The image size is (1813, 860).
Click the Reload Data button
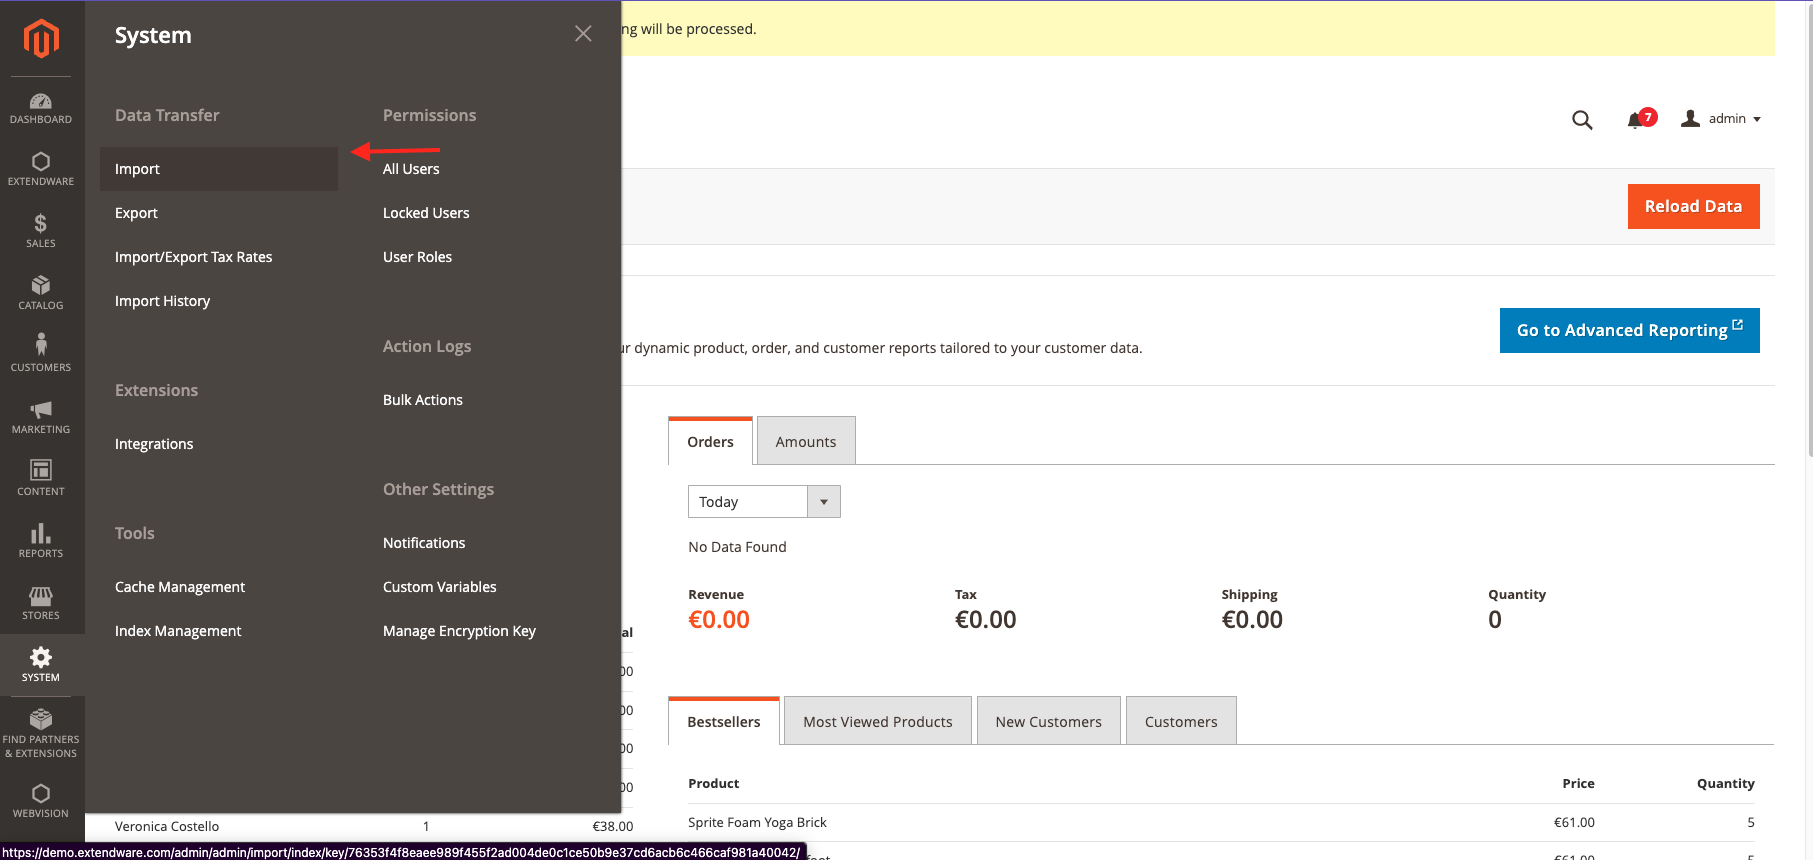(1693, 206)
